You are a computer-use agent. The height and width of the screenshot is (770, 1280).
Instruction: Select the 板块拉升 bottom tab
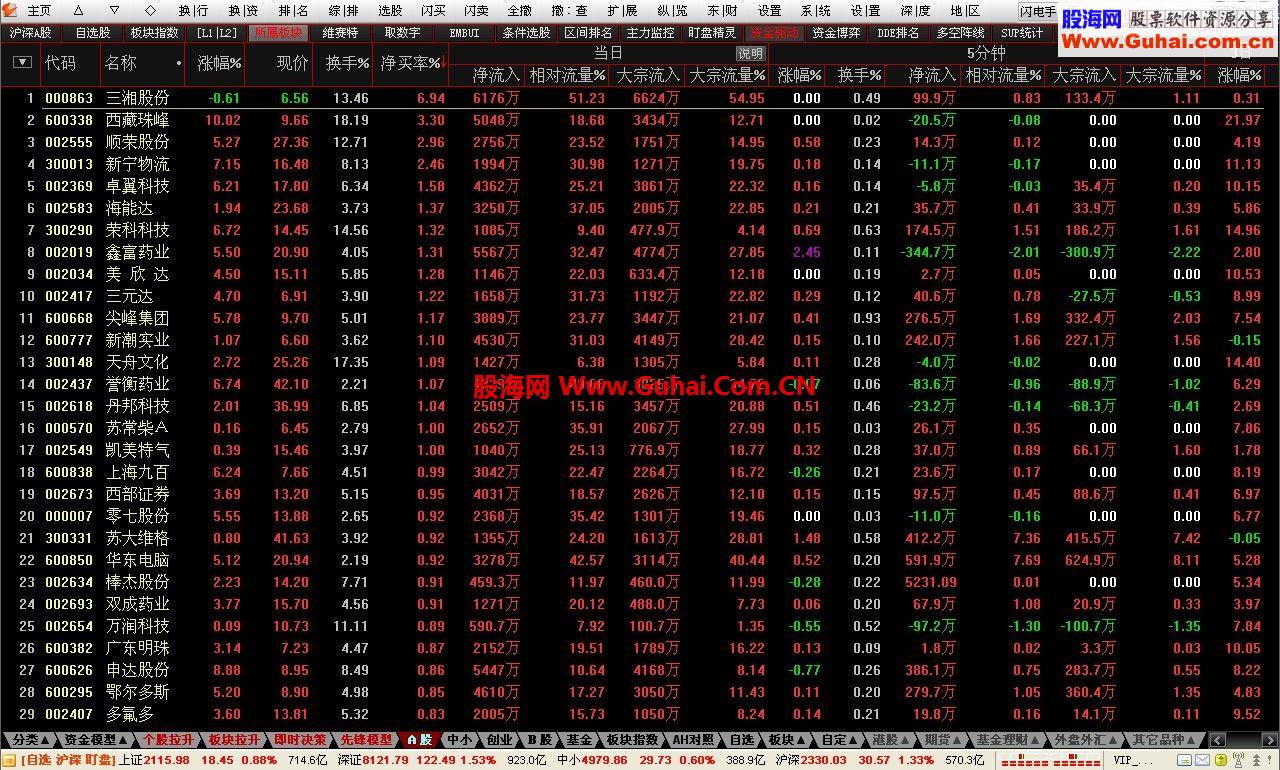click(234, 740)
